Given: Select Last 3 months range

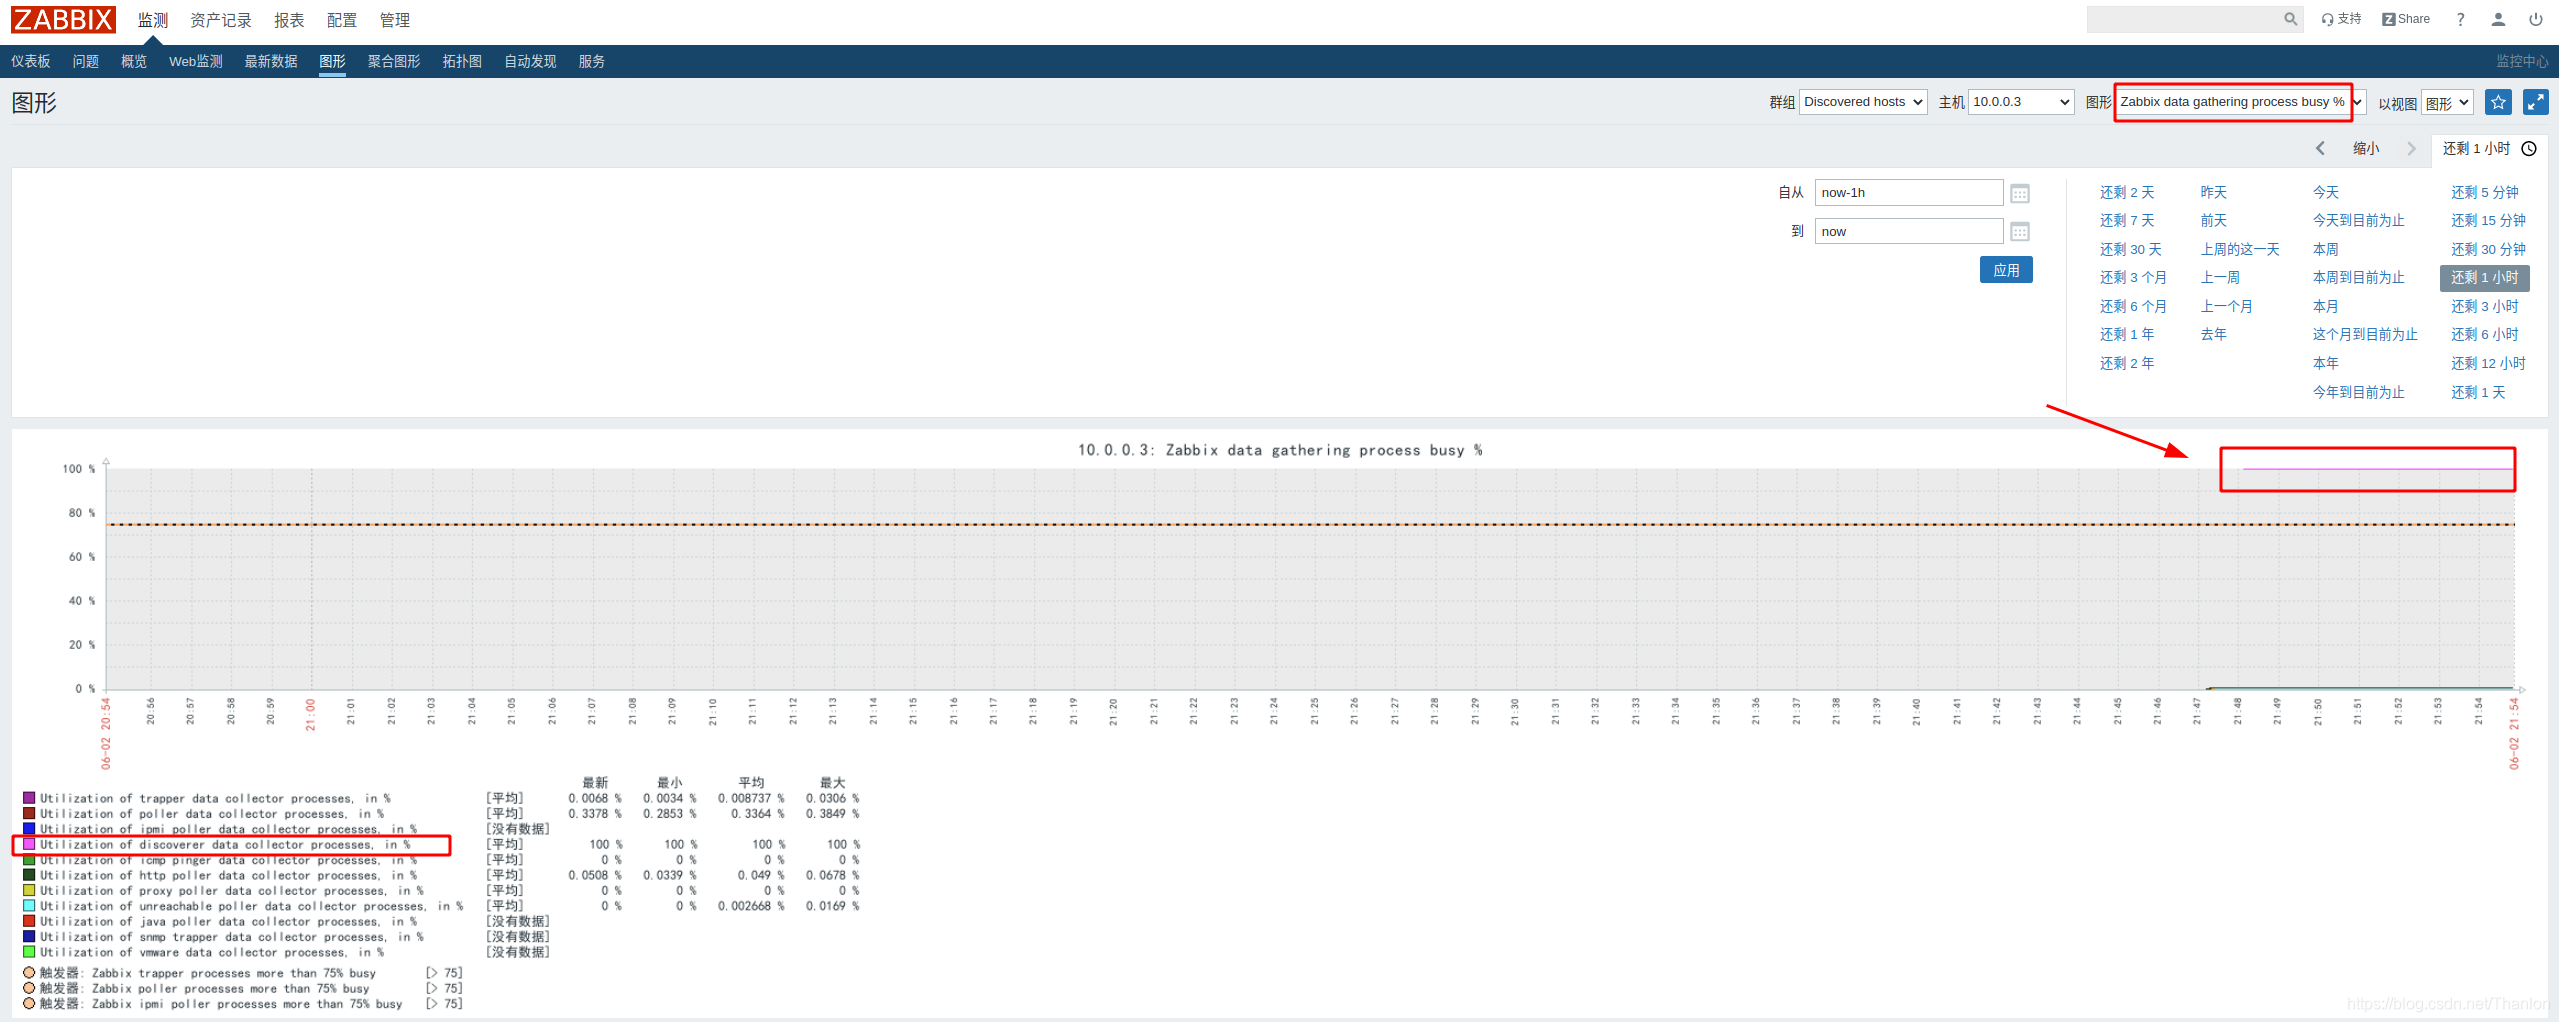Looking at the screenshot, I should point(2133,277).
